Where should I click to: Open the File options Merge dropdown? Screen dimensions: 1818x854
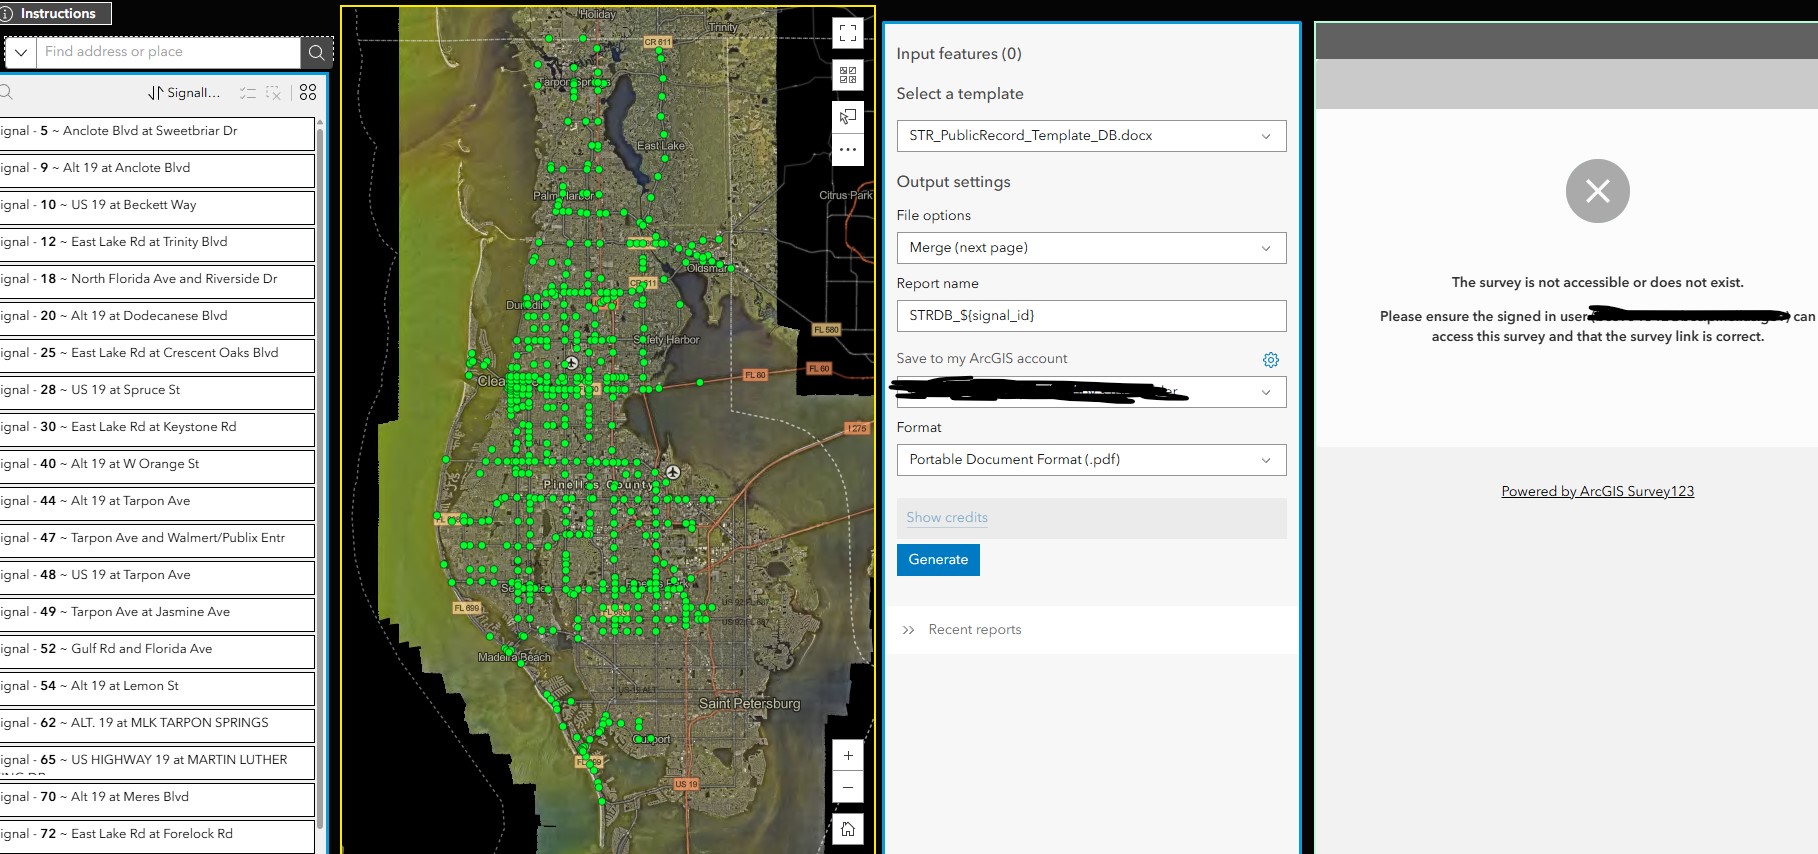click(x=1091, y=248)
